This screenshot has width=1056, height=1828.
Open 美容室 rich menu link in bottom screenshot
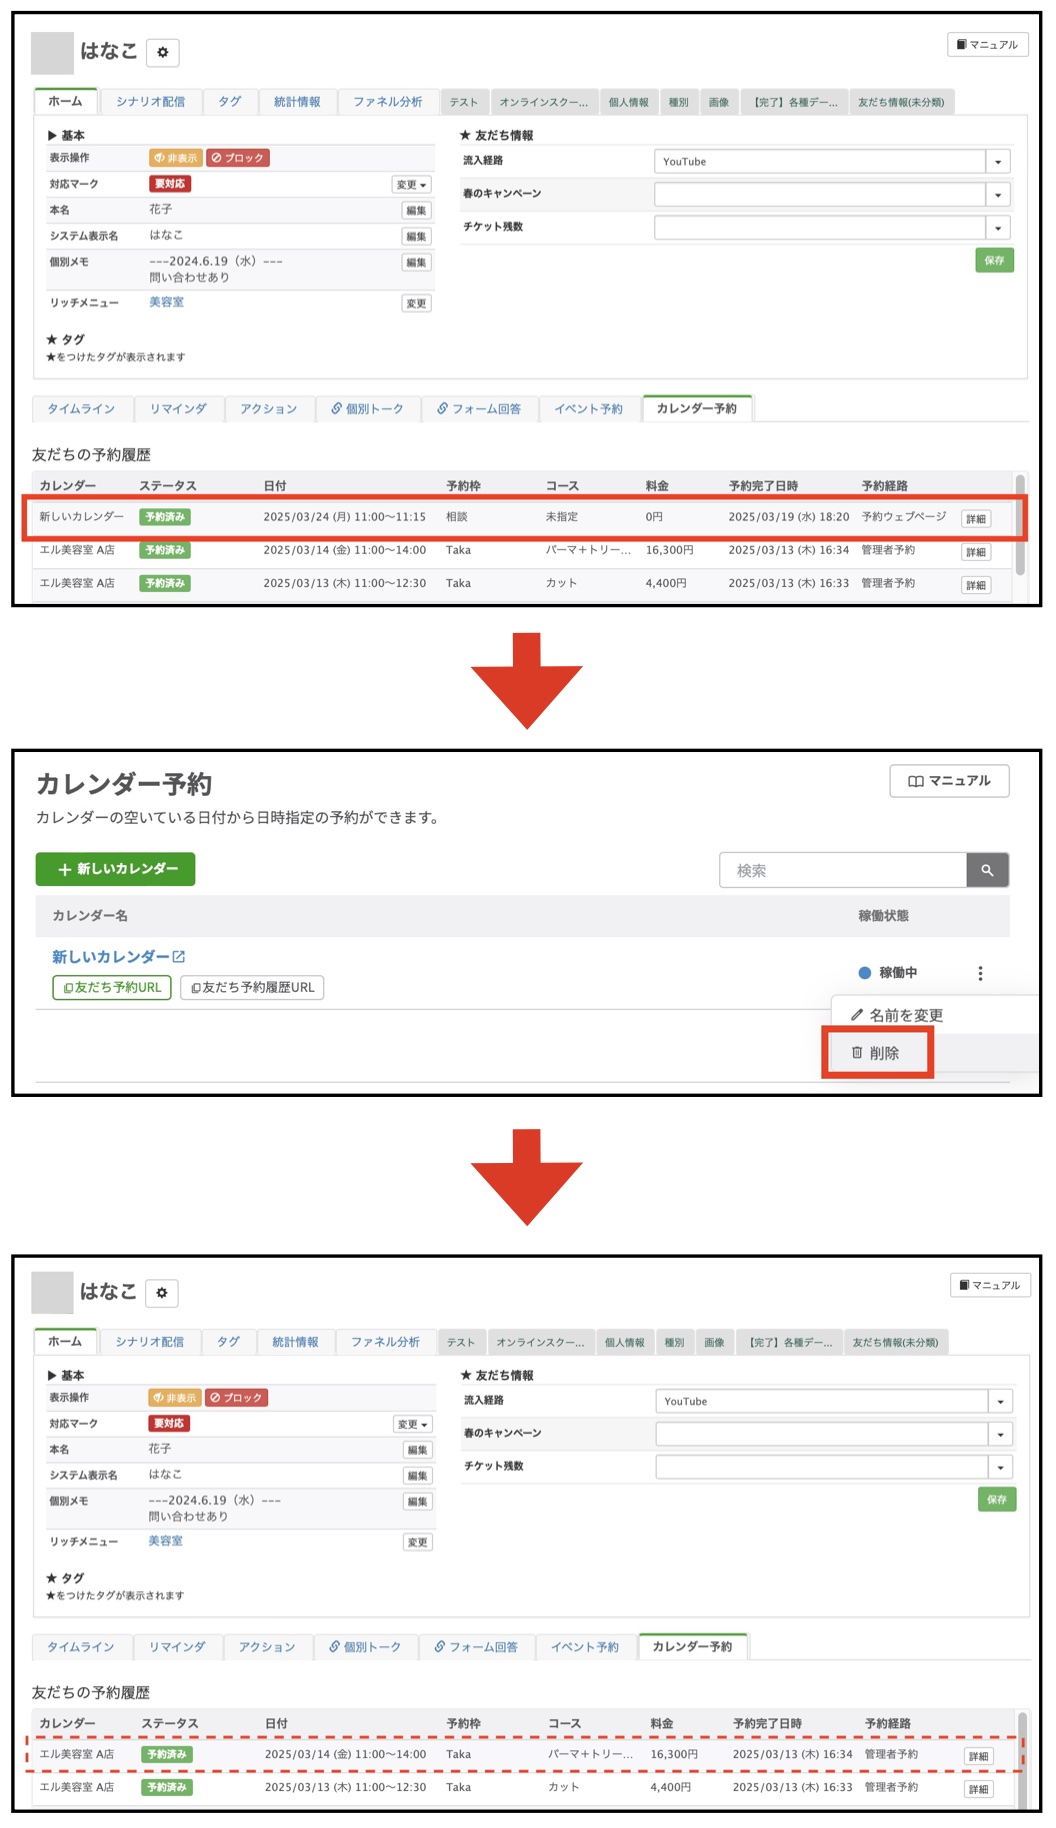point(165,1541)
